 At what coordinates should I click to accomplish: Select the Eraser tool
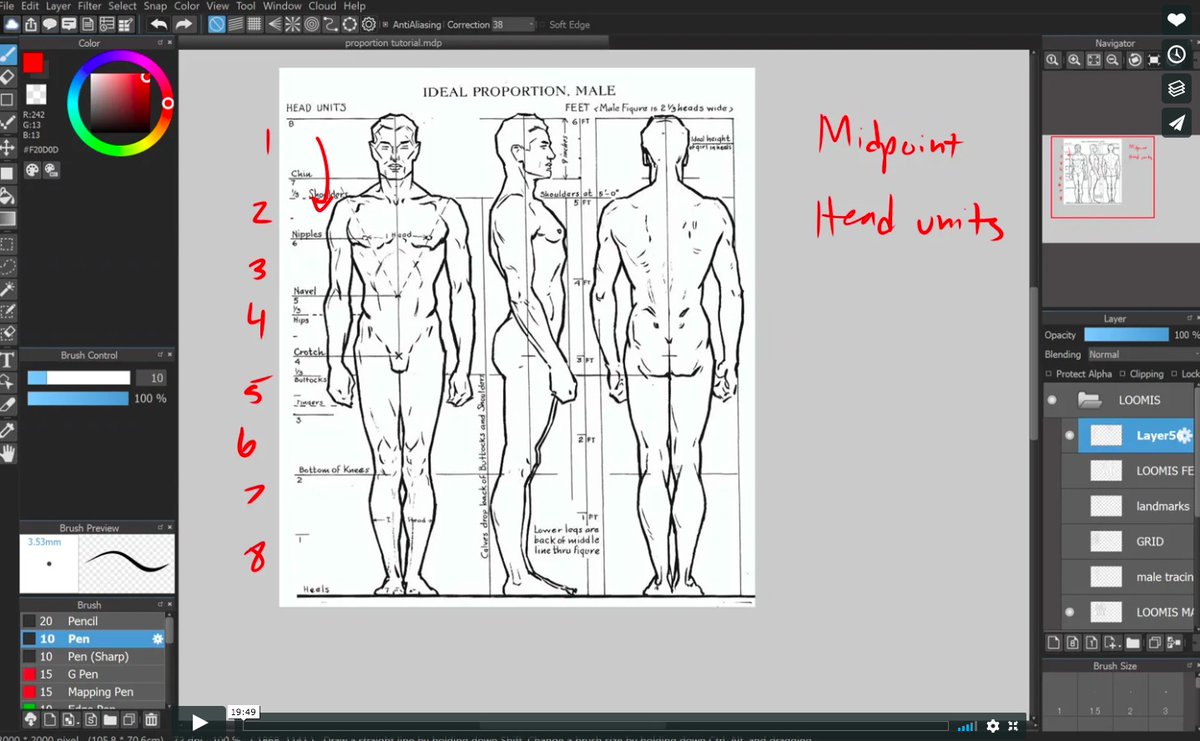tap(7, 77)
